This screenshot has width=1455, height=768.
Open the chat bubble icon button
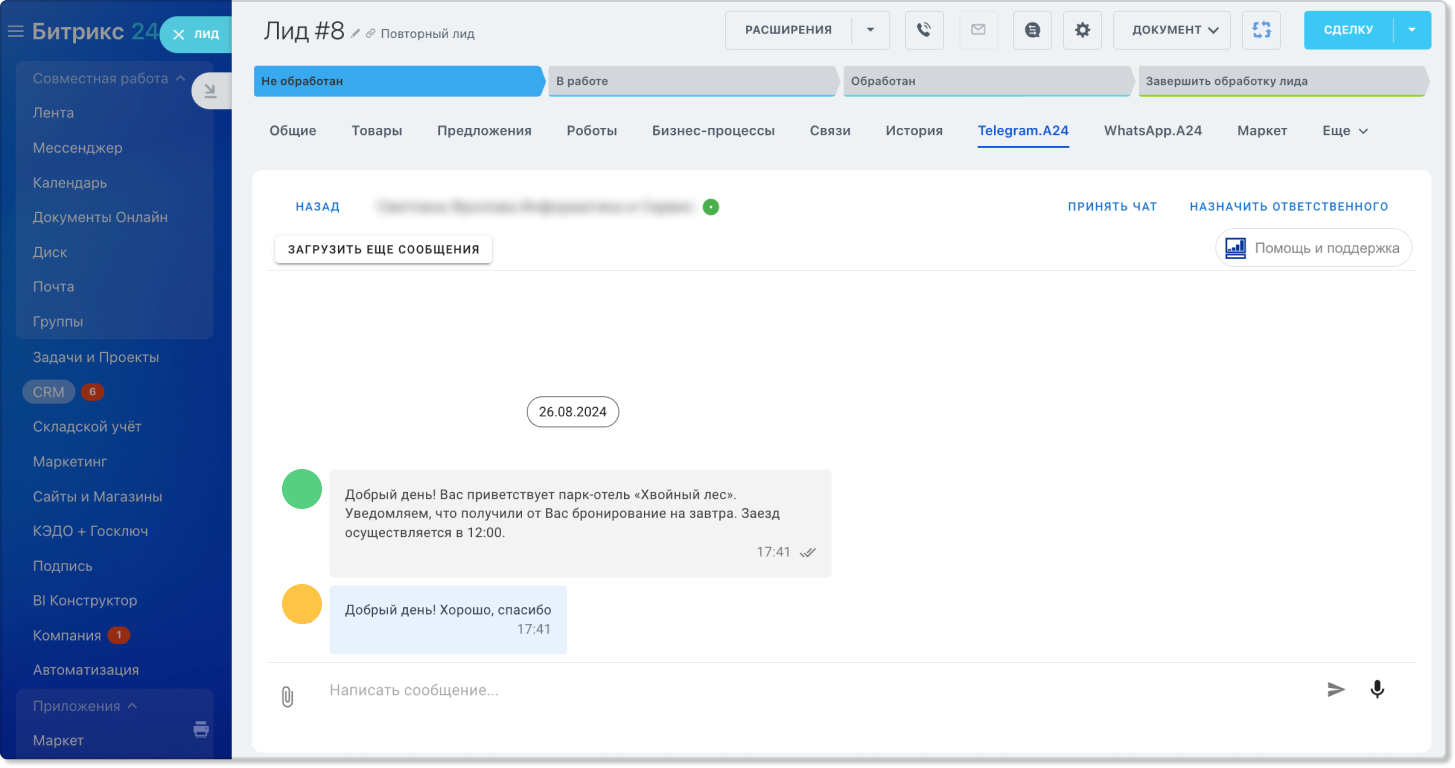tap(1032, 30)
